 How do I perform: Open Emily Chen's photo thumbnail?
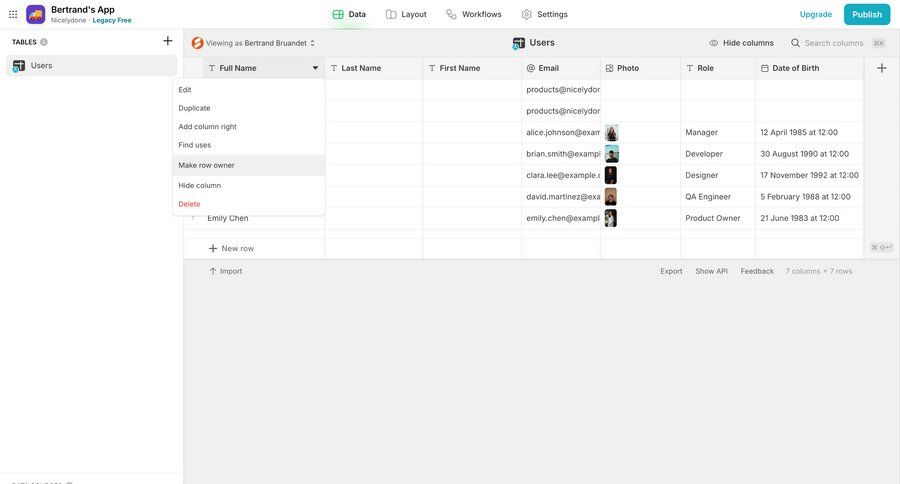coord(611,218)
